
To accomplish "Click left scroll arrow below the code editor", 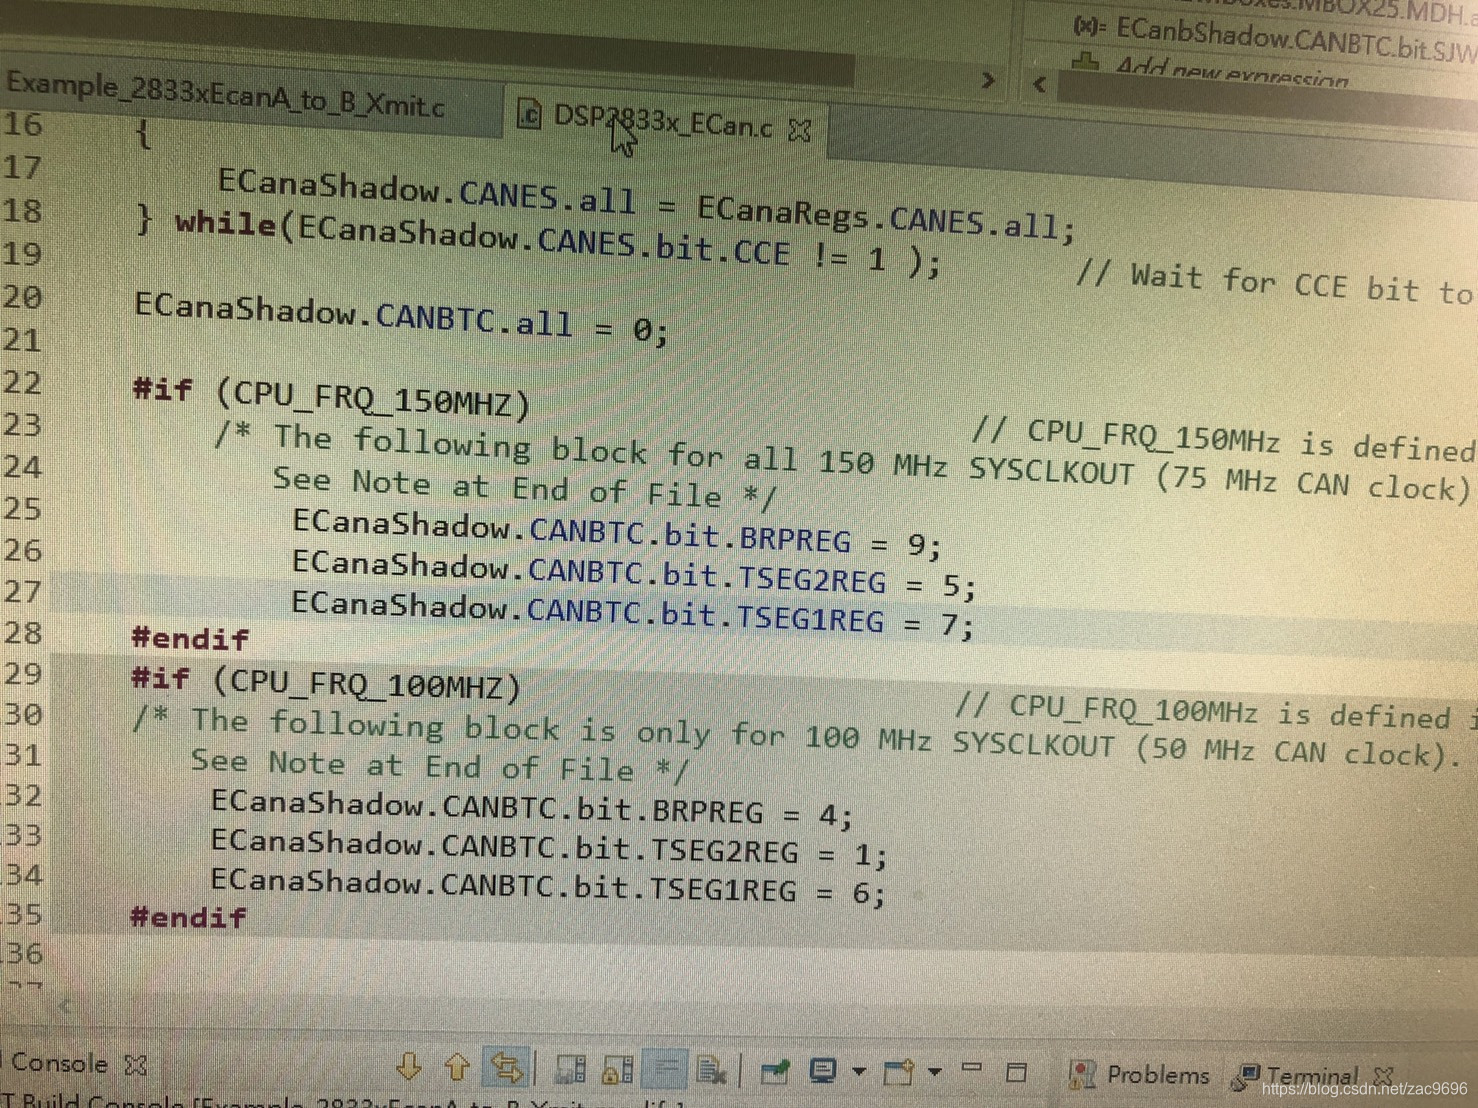I will [64, 1005].
